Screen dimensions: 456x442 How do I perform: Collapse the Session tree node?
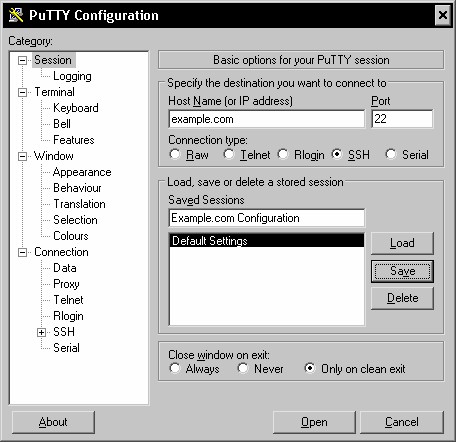(22, 60)
